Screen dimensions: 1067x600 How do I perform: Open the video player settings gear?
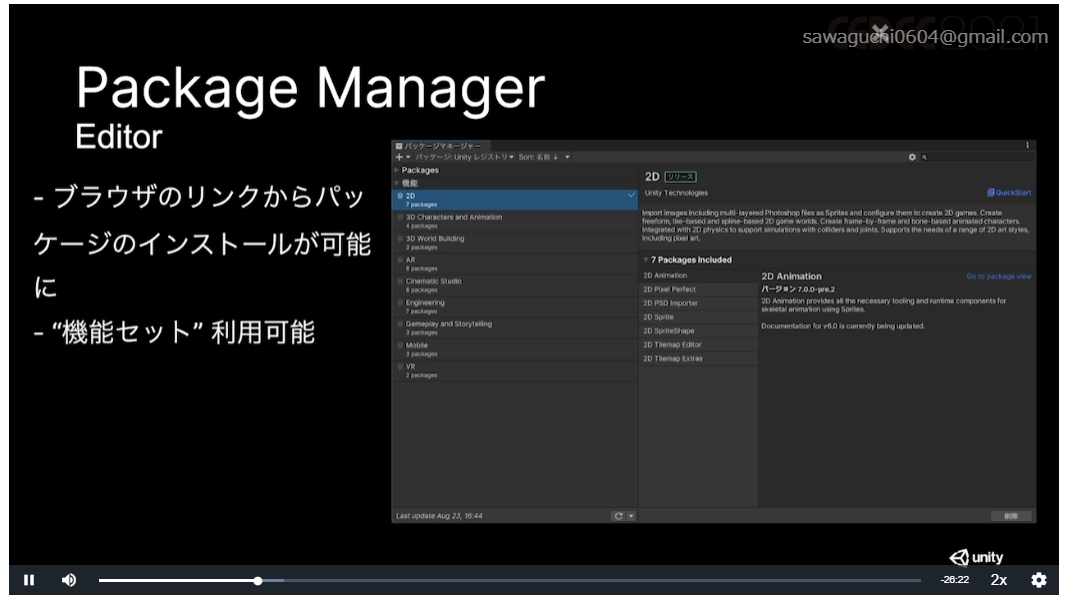[x=1038, y=580]
